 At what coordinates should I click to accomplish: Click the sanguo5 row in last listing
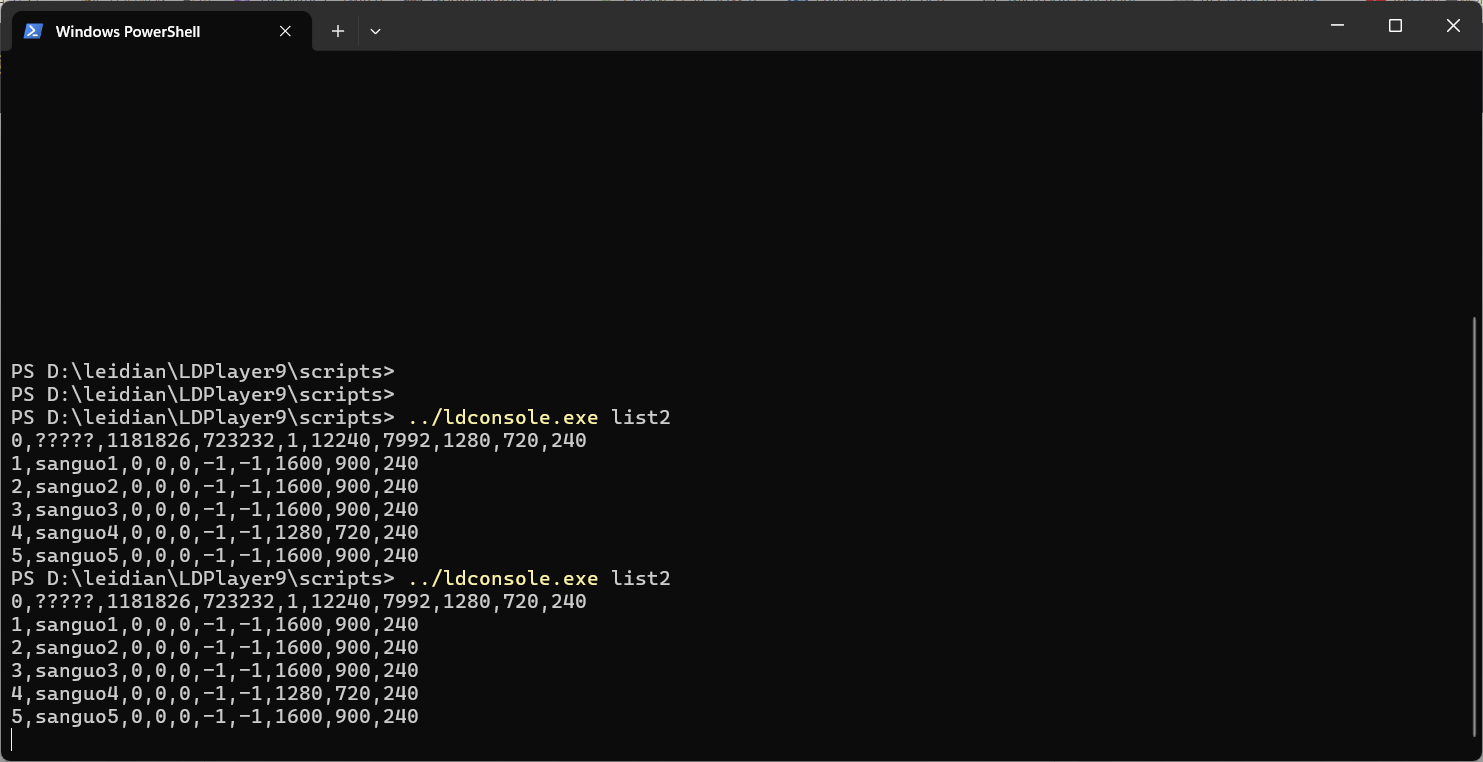coord(214,717)
